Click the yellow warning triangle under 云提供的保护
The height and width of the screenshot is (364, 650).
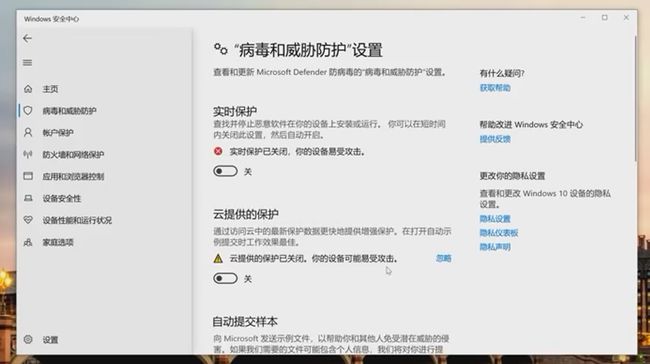[218, 259]
